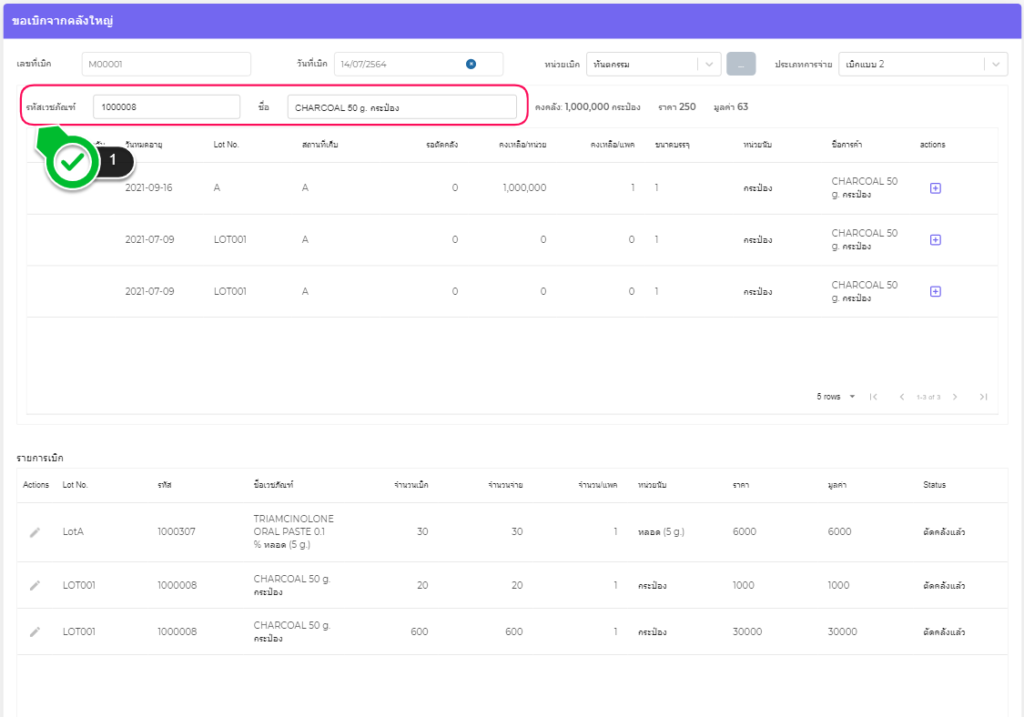Go to the next page of lot table
The width and height of the screenshot is (1024, 717).
(x=955, y=397)
